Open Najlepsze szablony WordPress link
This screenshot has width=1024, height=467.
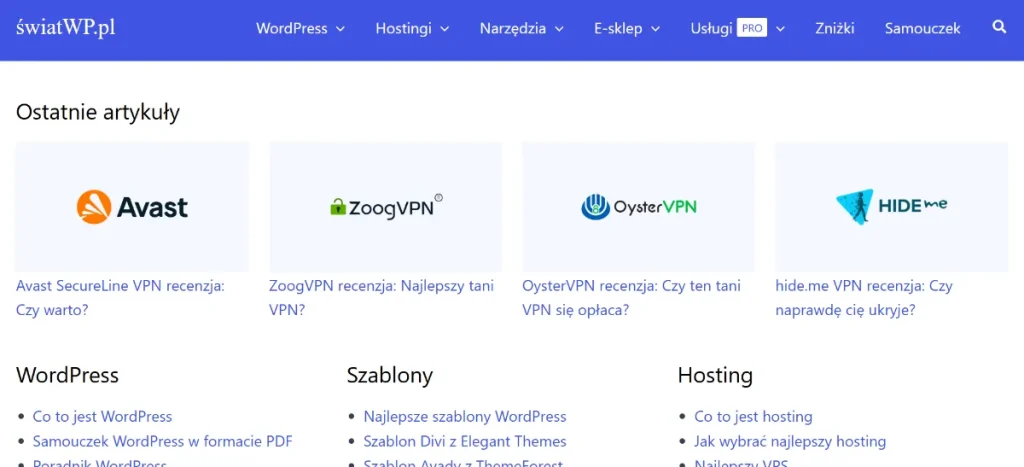[465, 417]
